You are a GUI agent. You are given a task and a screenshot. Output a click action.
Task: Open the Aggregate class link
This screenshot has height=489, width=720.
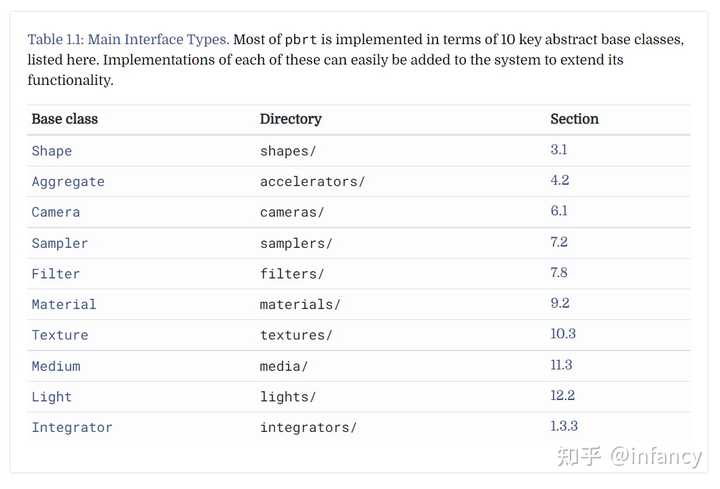tap(68, 182)
